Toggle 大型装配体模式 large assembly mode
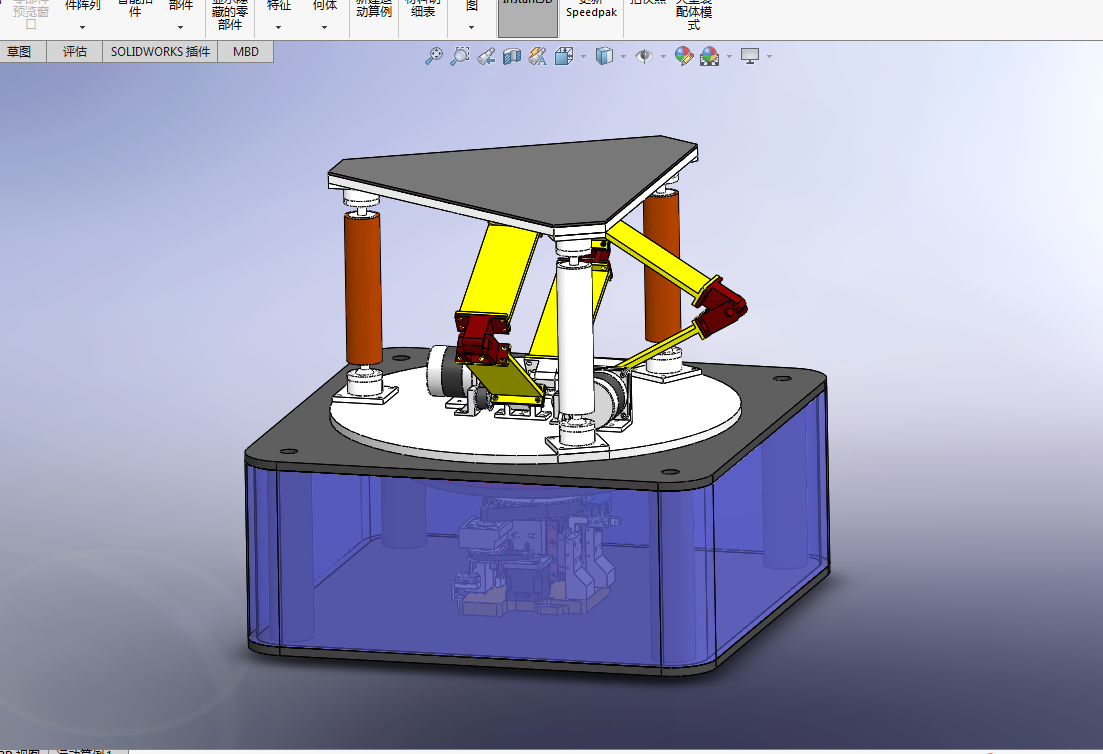 694,15
